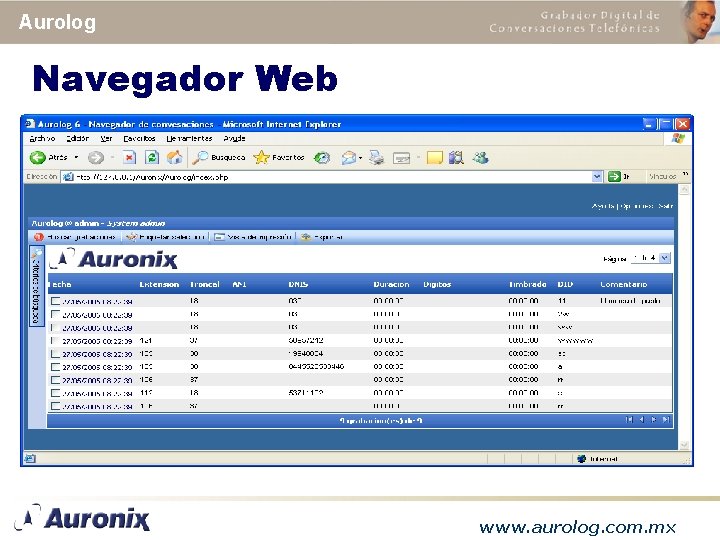This screenshot has width=720, height=540.
Task: Click the Dirección address input field
Action: coord(333,177)
